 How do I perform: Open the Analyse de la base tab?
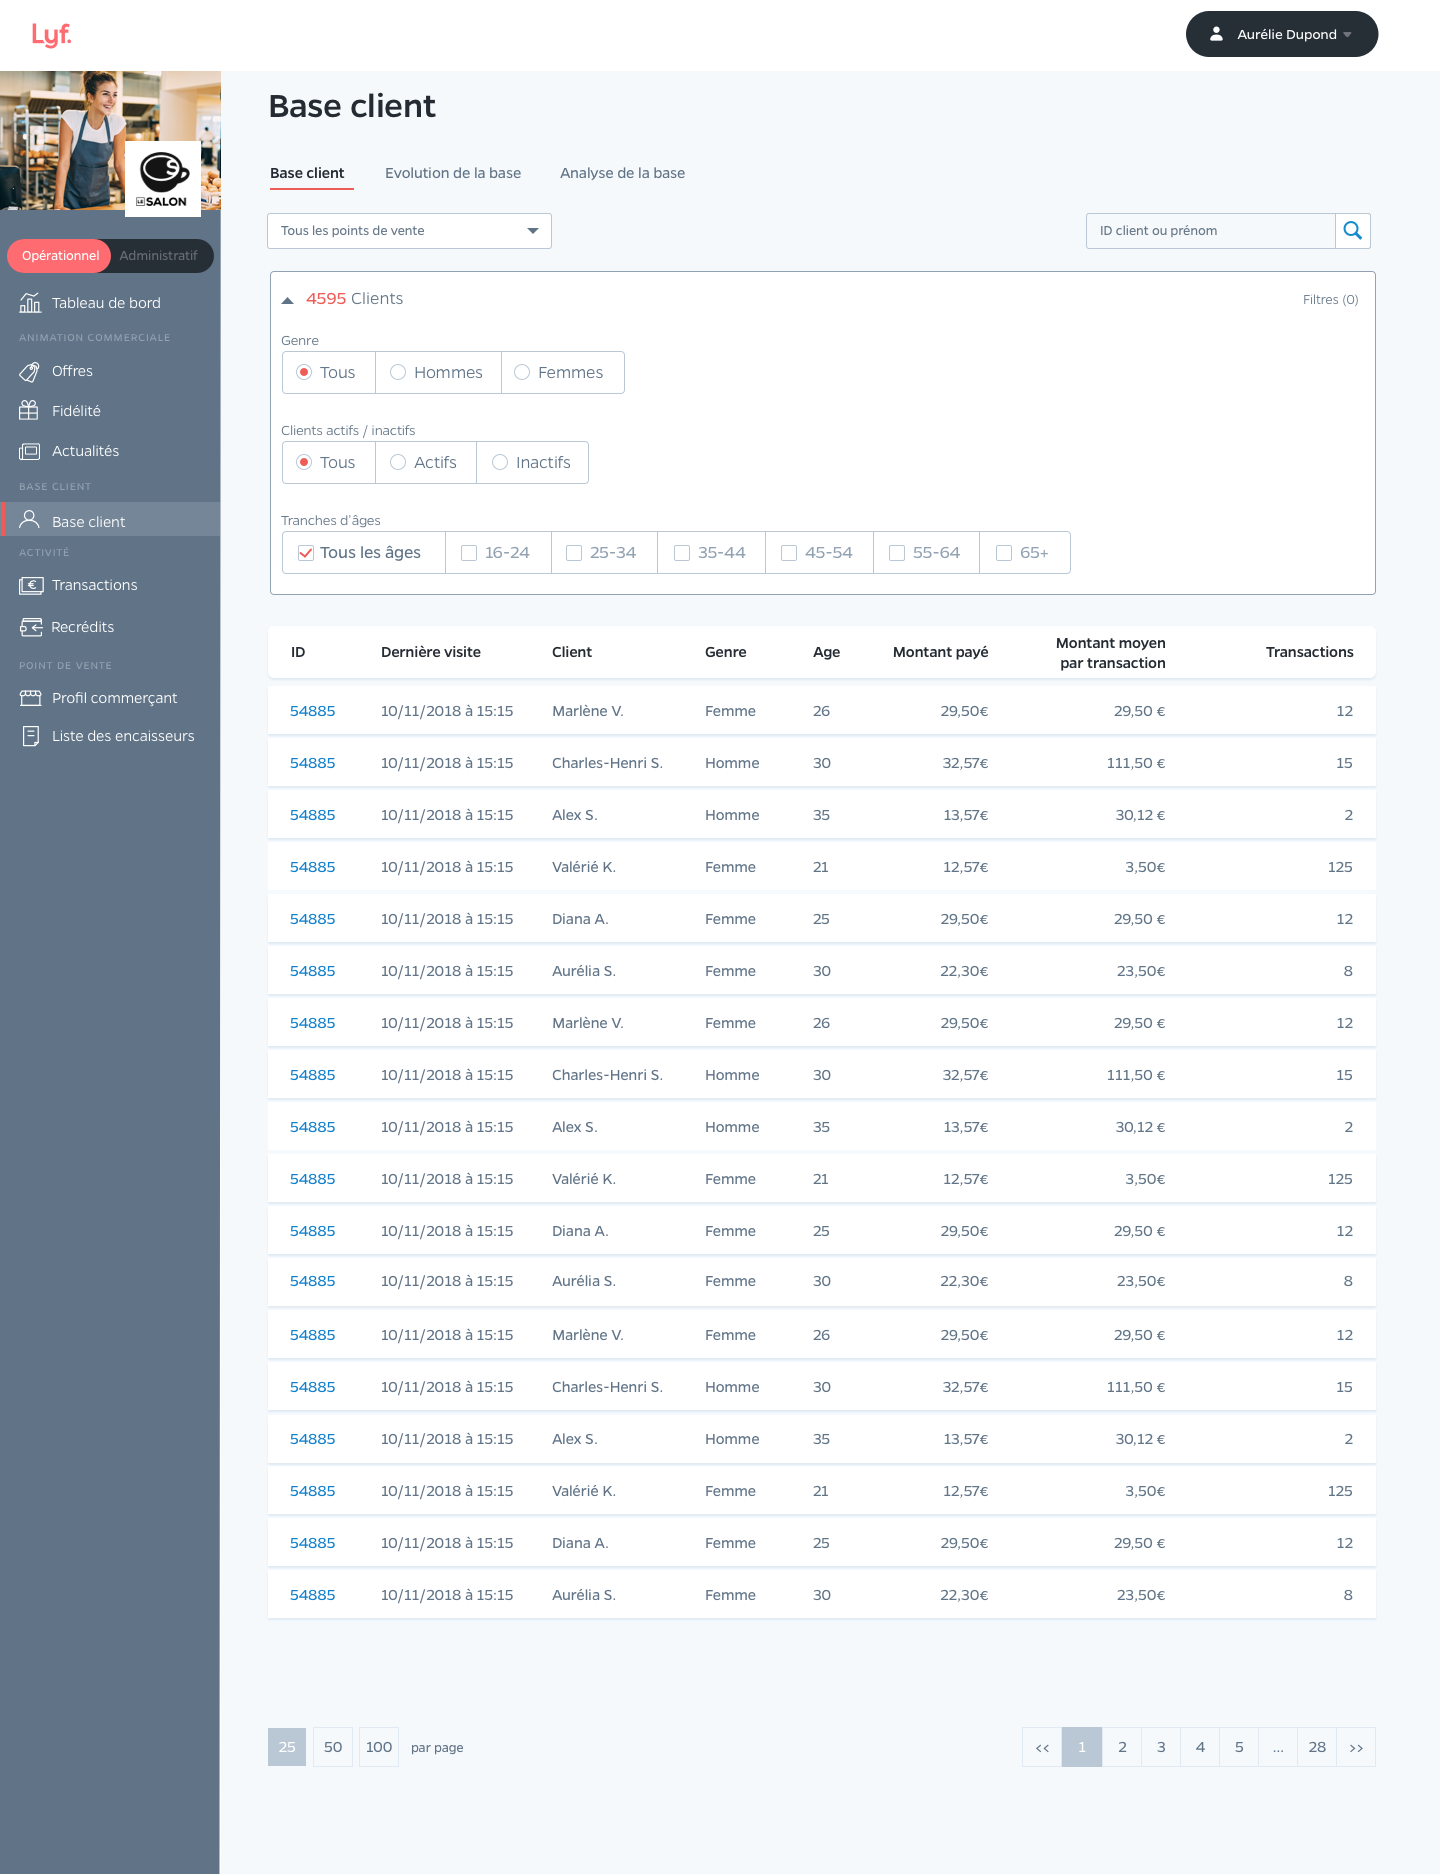[x=622, y=173]
